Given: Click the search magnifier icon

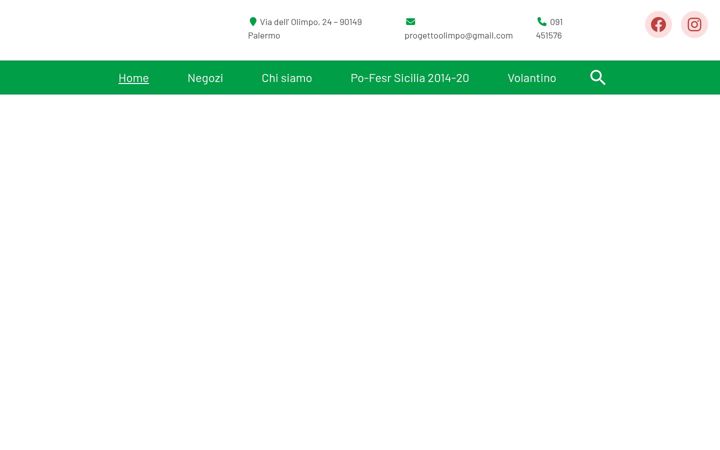Looking at the screenshot, I should coord(597,78).
